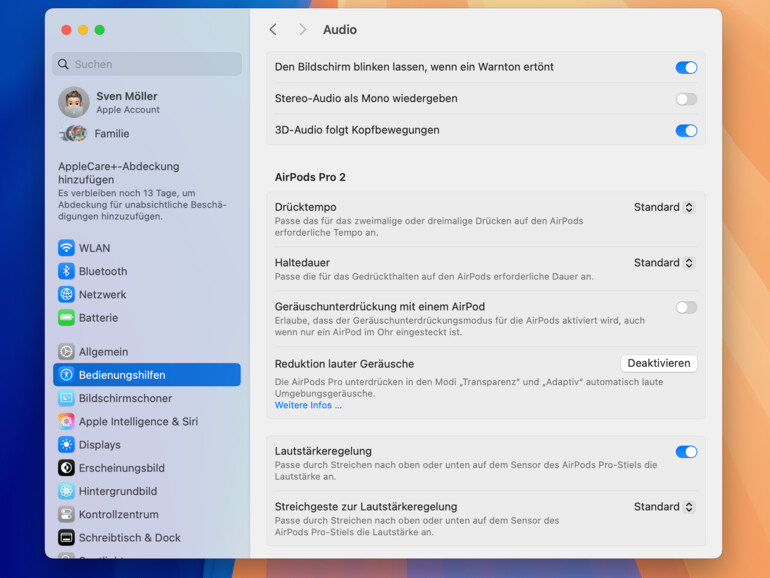Open the Haltedauer Standard dropdown
Image resolution: width=770 pixels, height=578 pixels.
[663, 263]
